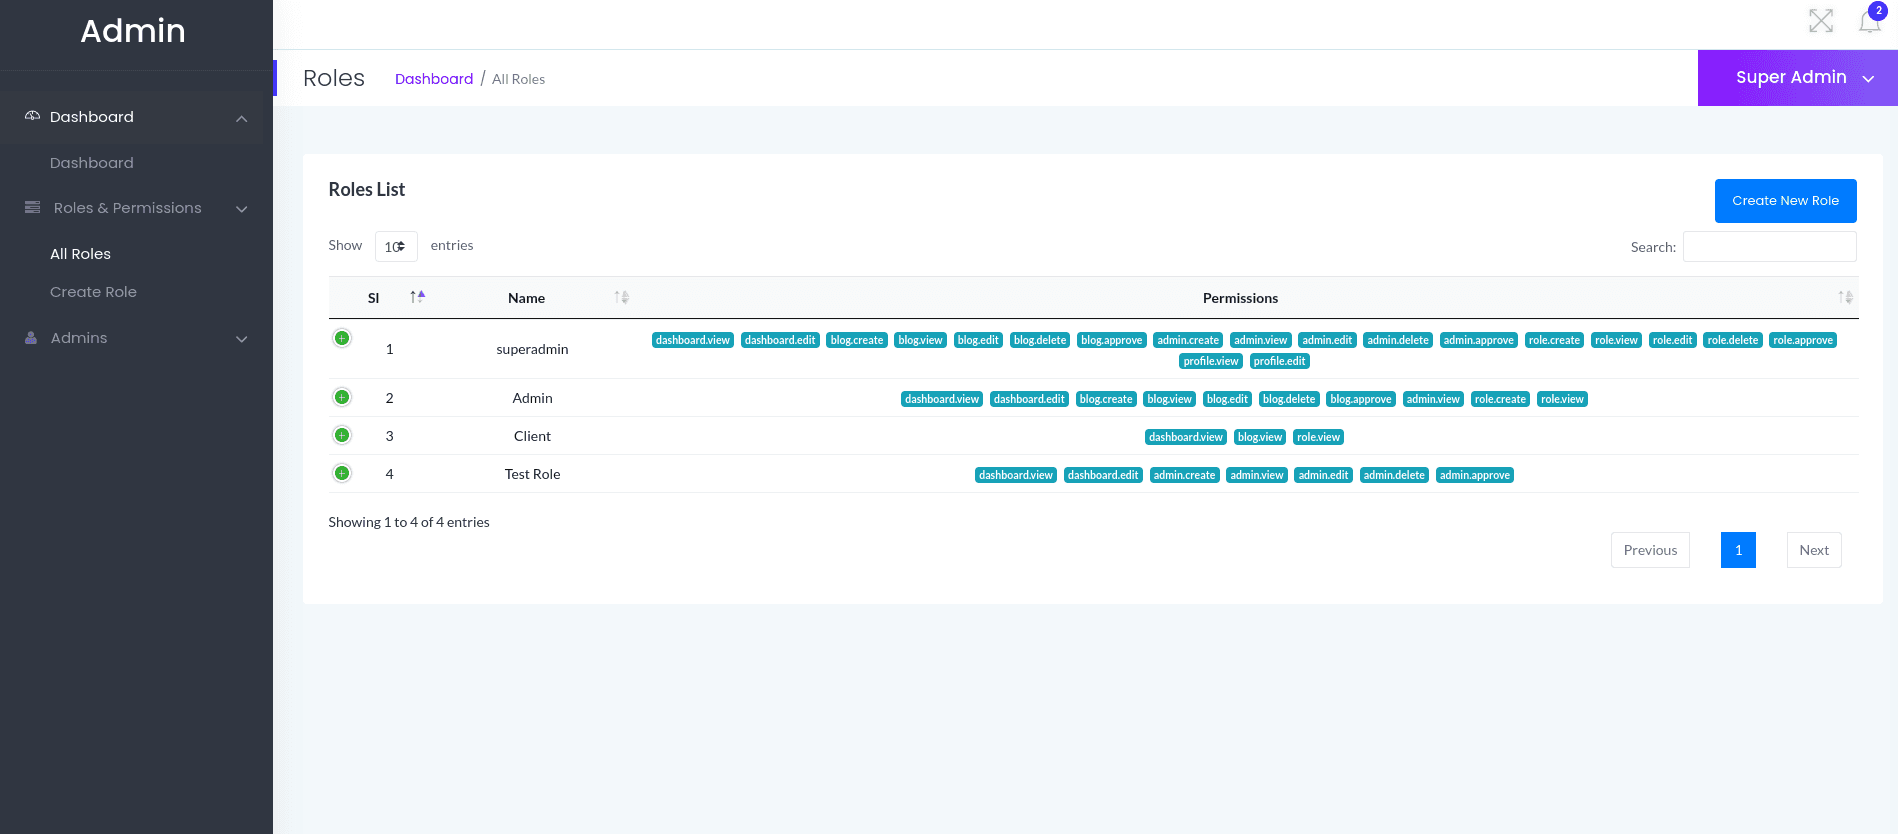Open the Super Admin account dropdown
1898x834 pixels.
(x=1798, y=78)
